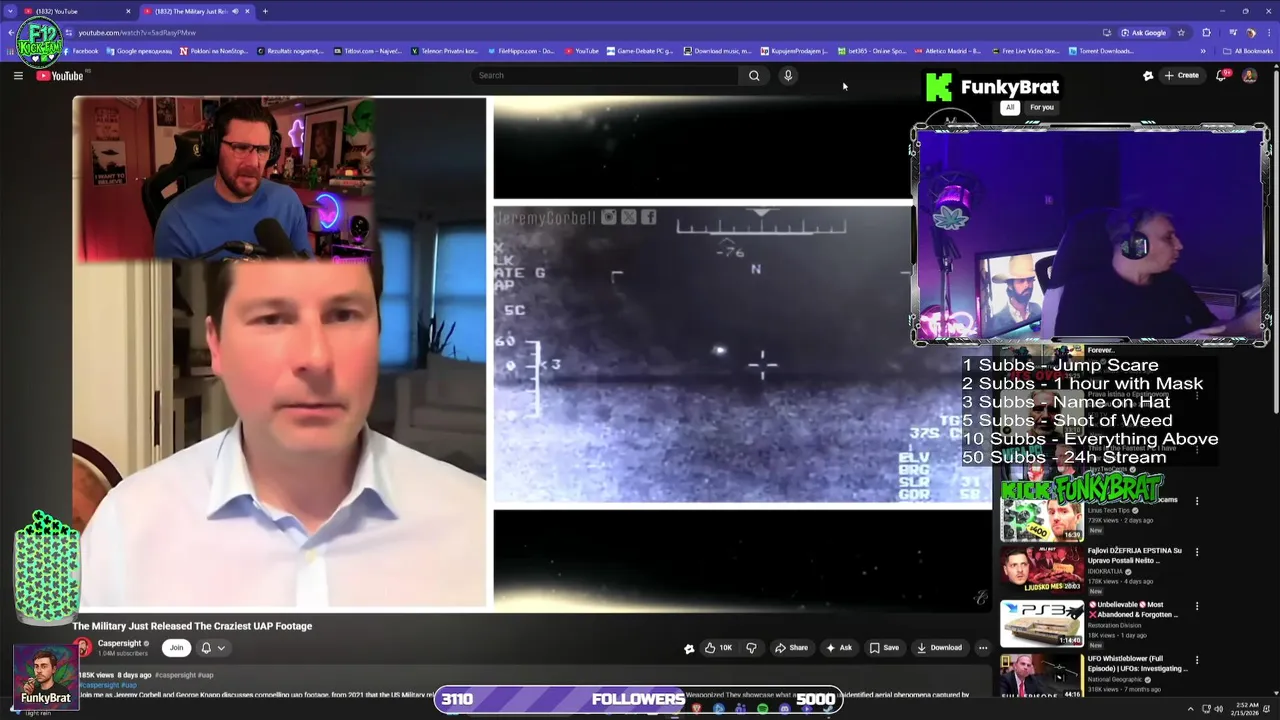Screen dimensions: 1280x720
Task: Click the Caspersight channel avatar
Action: point(82,648)
